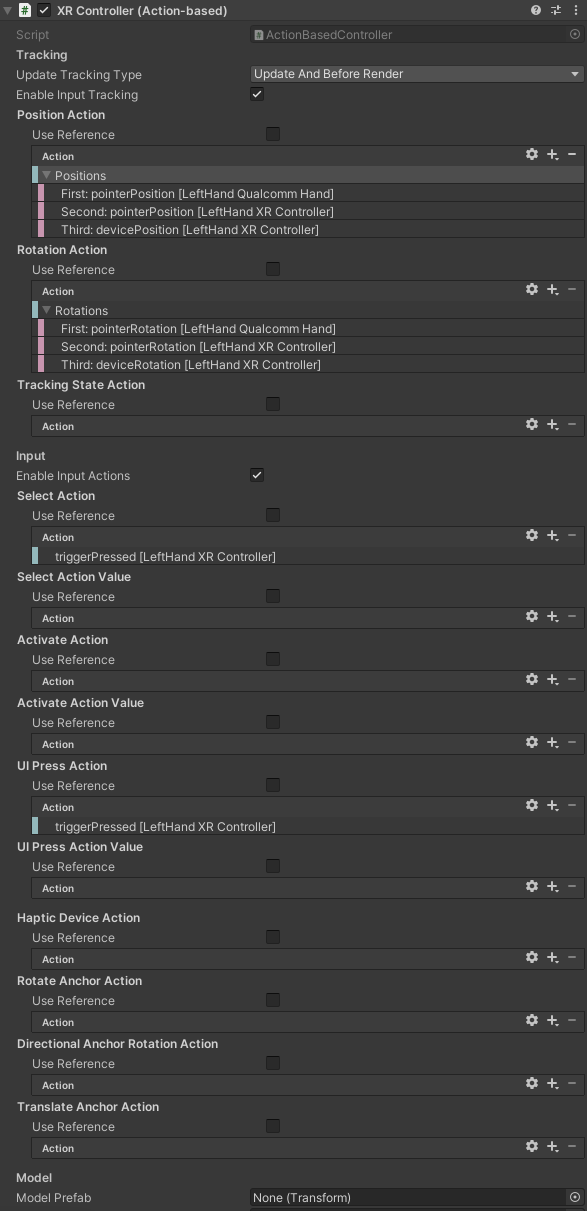Open Select Action gear settings
The height and width of the screenshot is (1211, 587).
pos(532,536)
